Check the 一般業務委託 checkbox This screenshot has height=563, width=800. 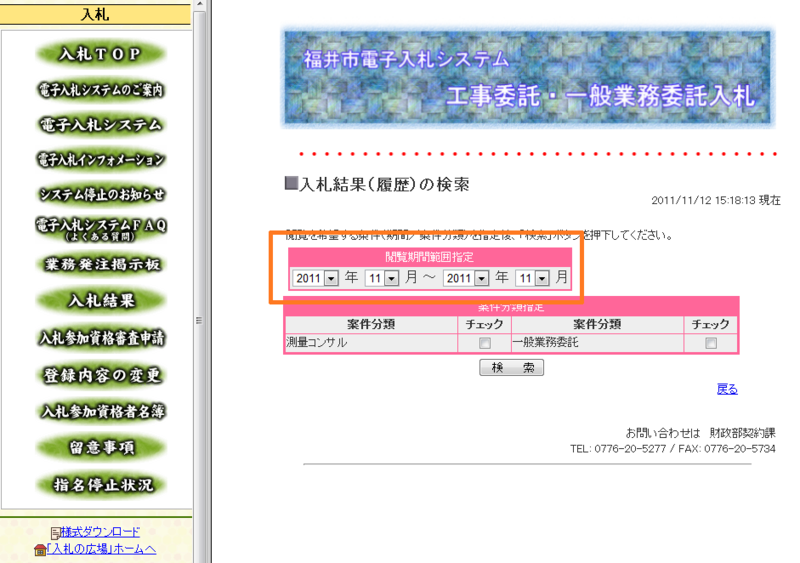pyautogui.click(x=711, y=343)
